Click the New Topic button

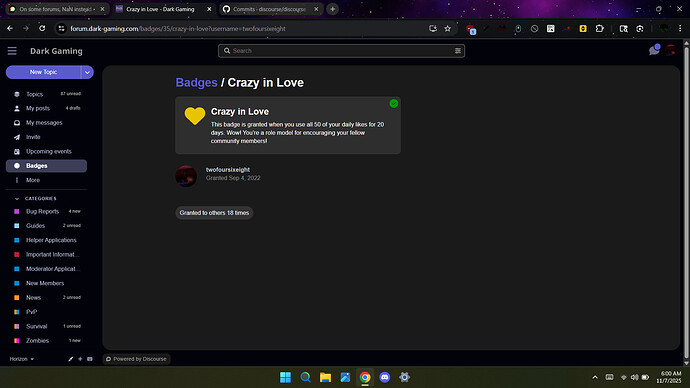coord(43,72)
